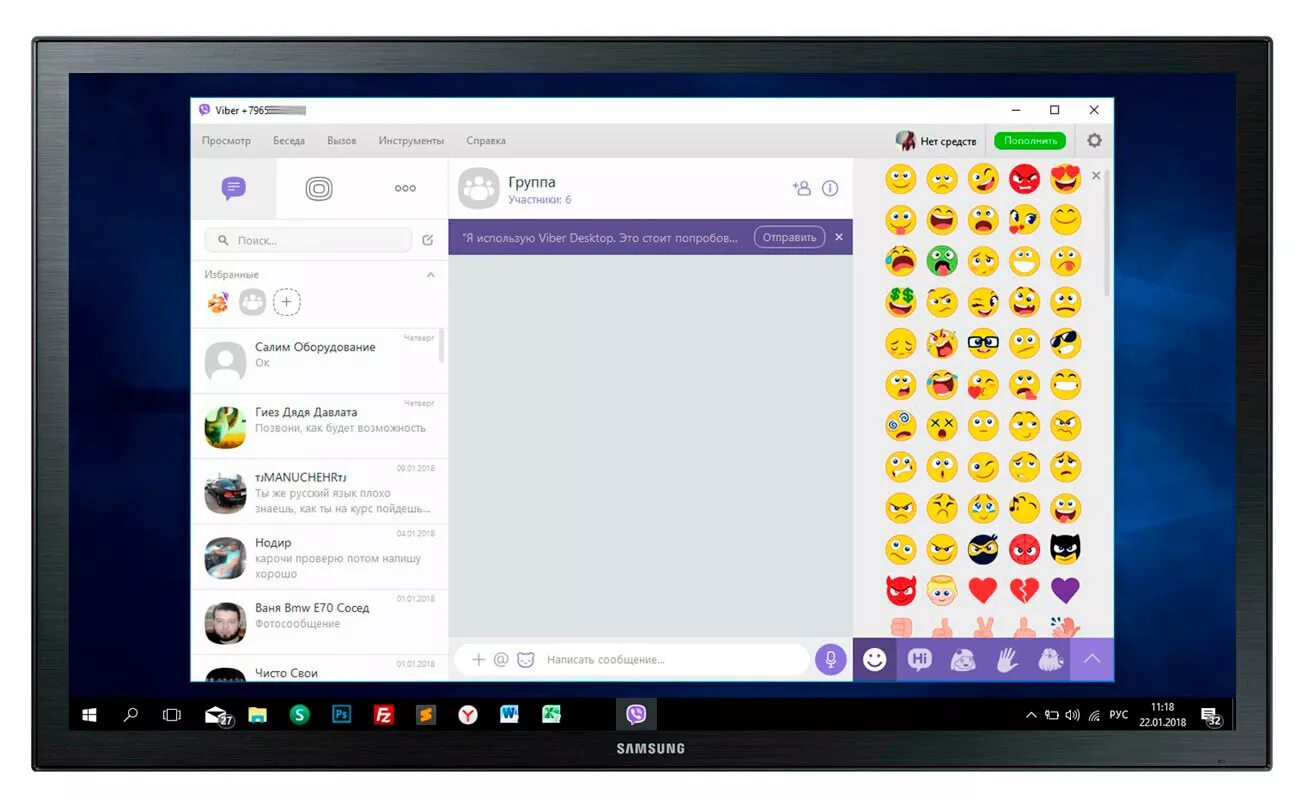Open Viber from the Windows taskbar
Viewport: 1303px width, 800px height.
tap(636, 714)
